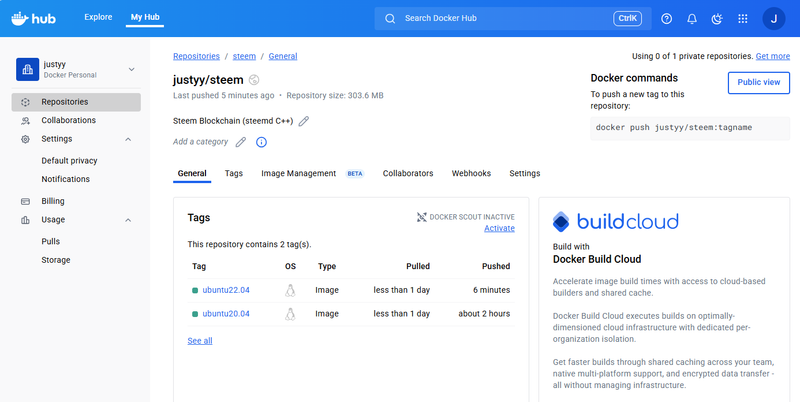Click the docker push command box
This screenshot has width=800, height=402.
[690, 128]
